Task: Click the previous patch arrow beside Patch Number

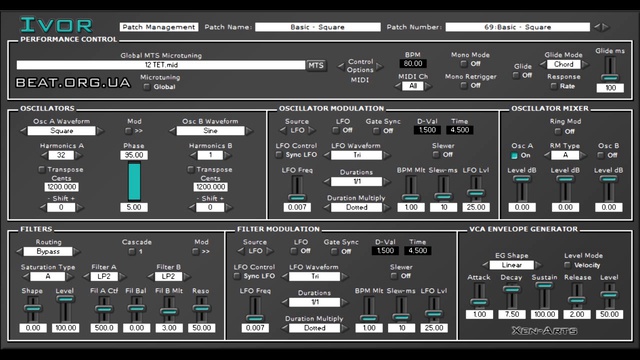Action: pos(597,27)
